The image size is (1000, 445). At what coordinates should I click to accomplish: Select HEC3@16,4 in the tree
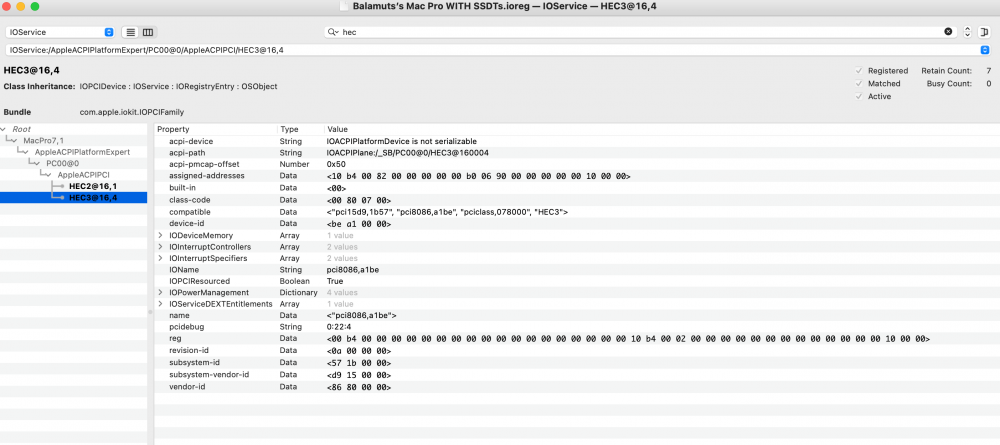92,198
